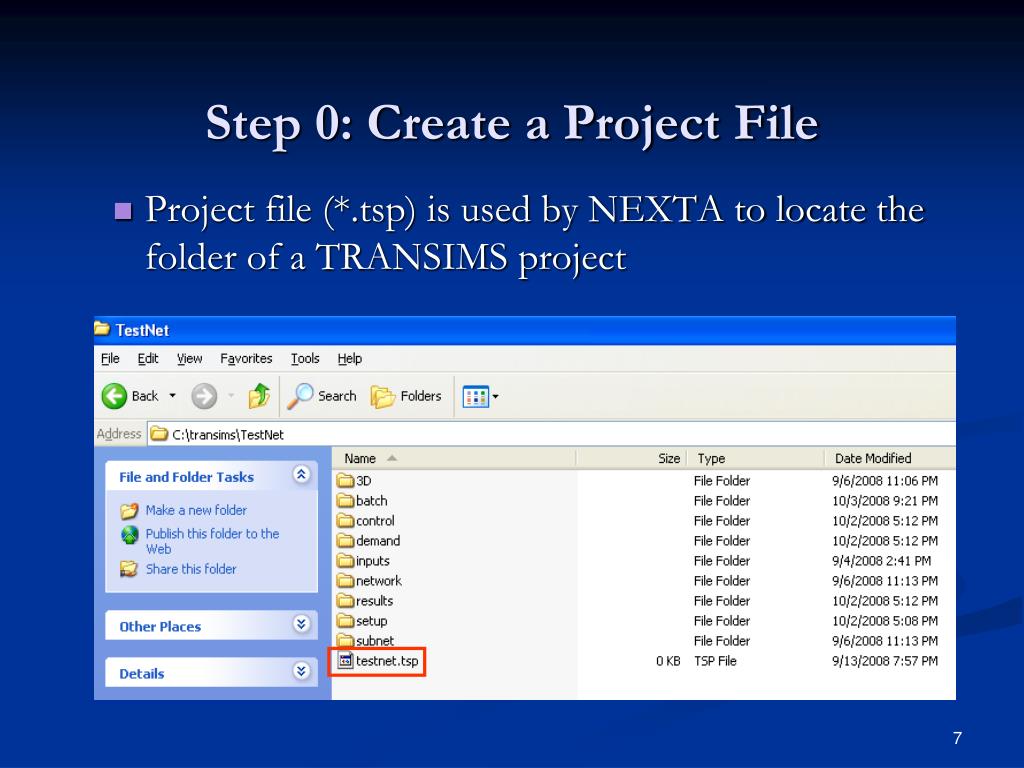Click the 0 KB size cell
Image resolution: width=1024 pixels, height=768 pixels.
(668, 661)
